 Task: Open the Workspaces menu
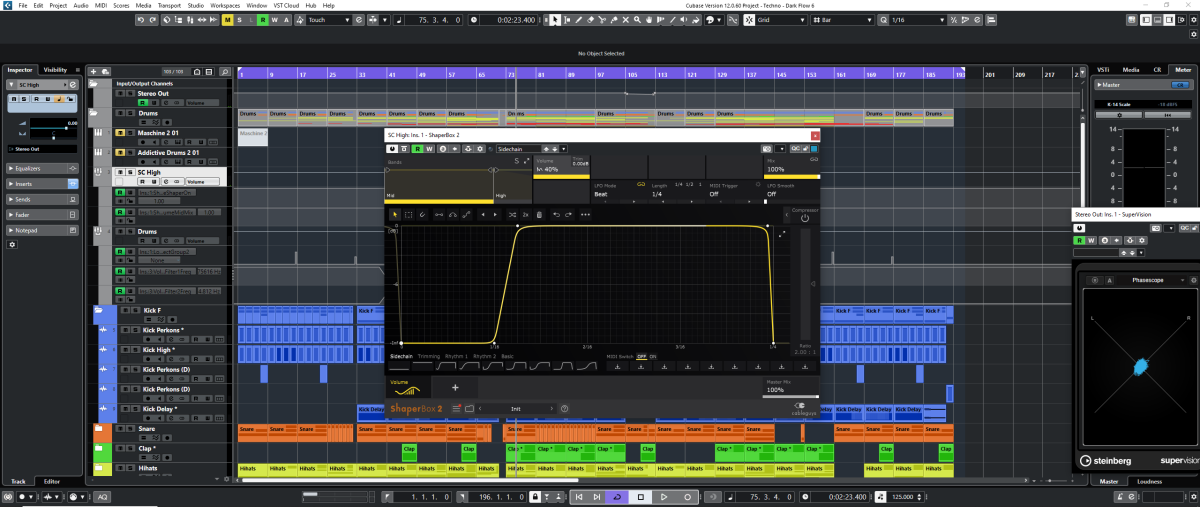(225, 5)
